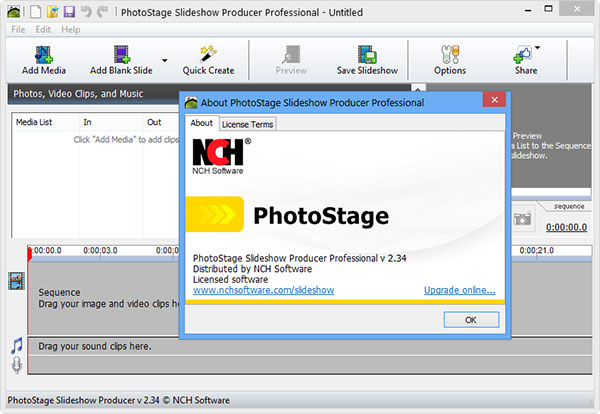
Task: Click the music note audio track icon
Action: click(16, 346)
